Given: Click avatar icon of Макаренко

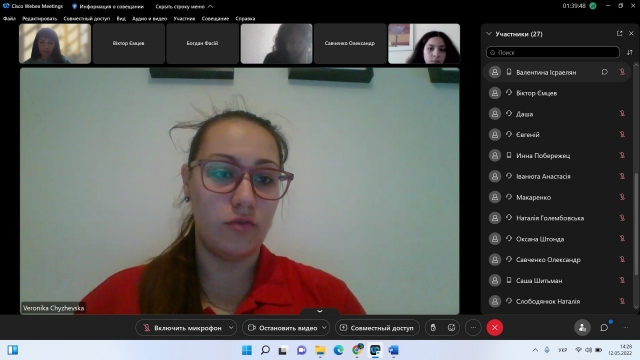Looking at the screenshot, I should 495,197.
